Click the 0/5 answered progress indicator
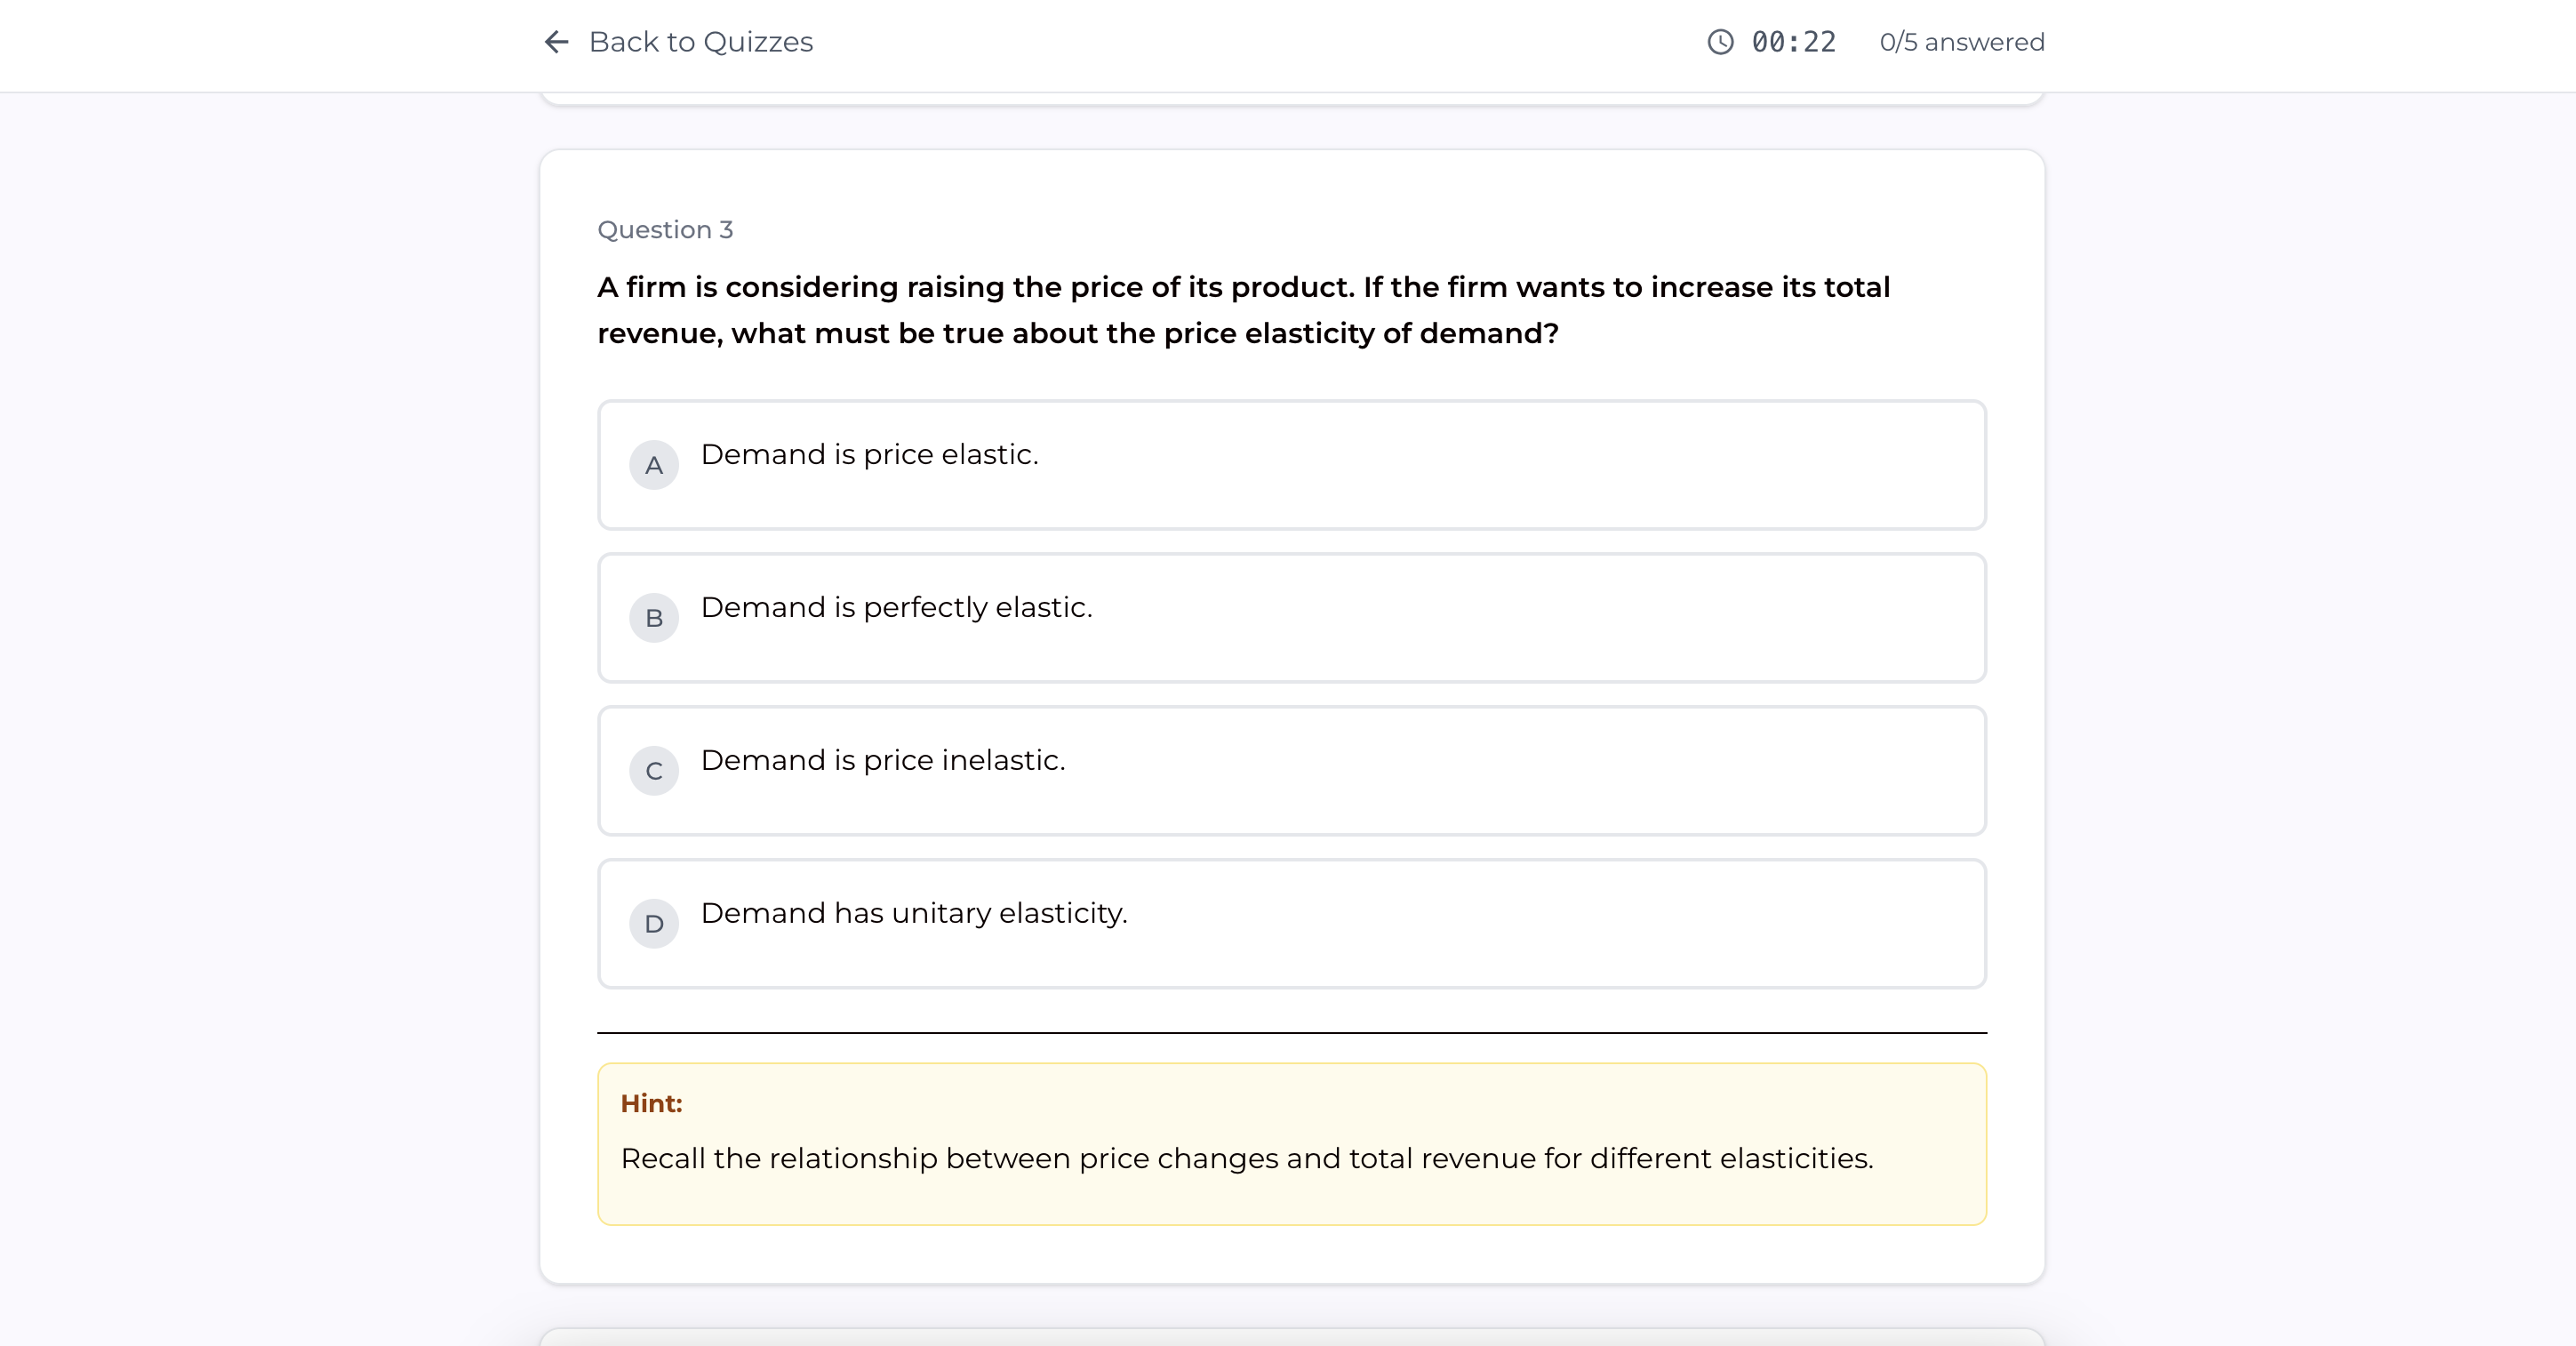 click(x=1961, y=42)
